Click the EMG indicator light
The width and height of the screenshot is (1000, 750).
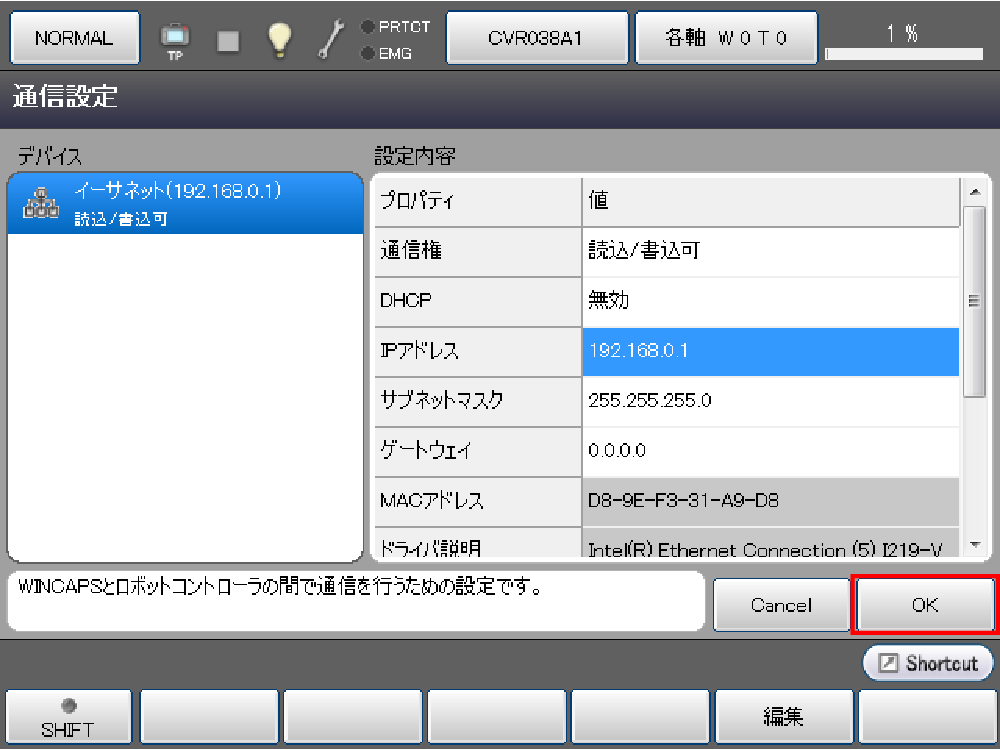[x=367, y=53]
